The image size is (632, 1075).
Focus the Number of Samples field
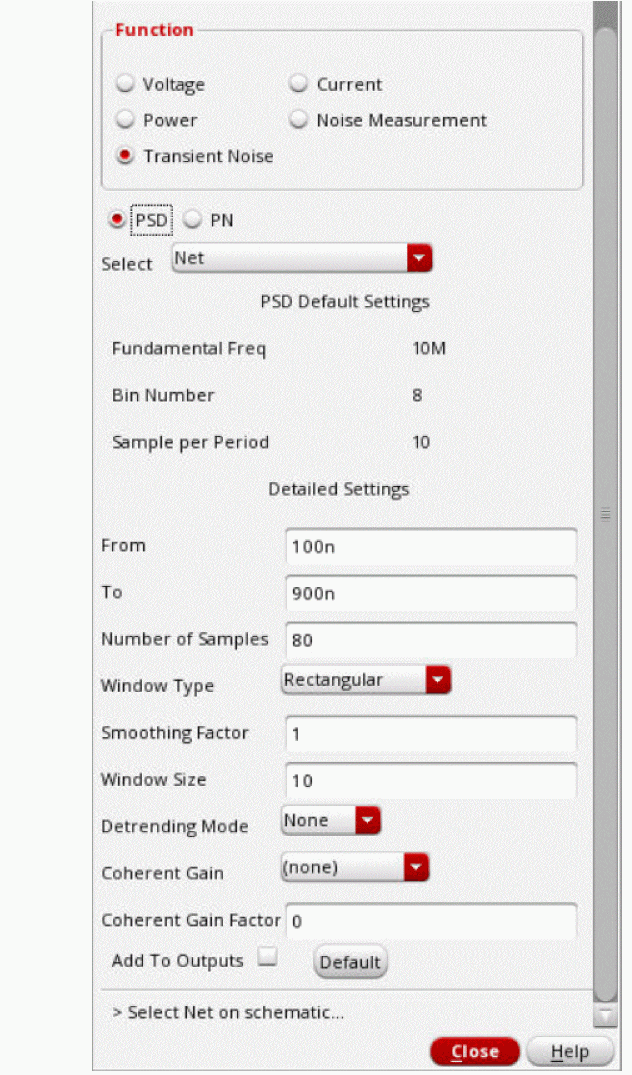(430, 640)
